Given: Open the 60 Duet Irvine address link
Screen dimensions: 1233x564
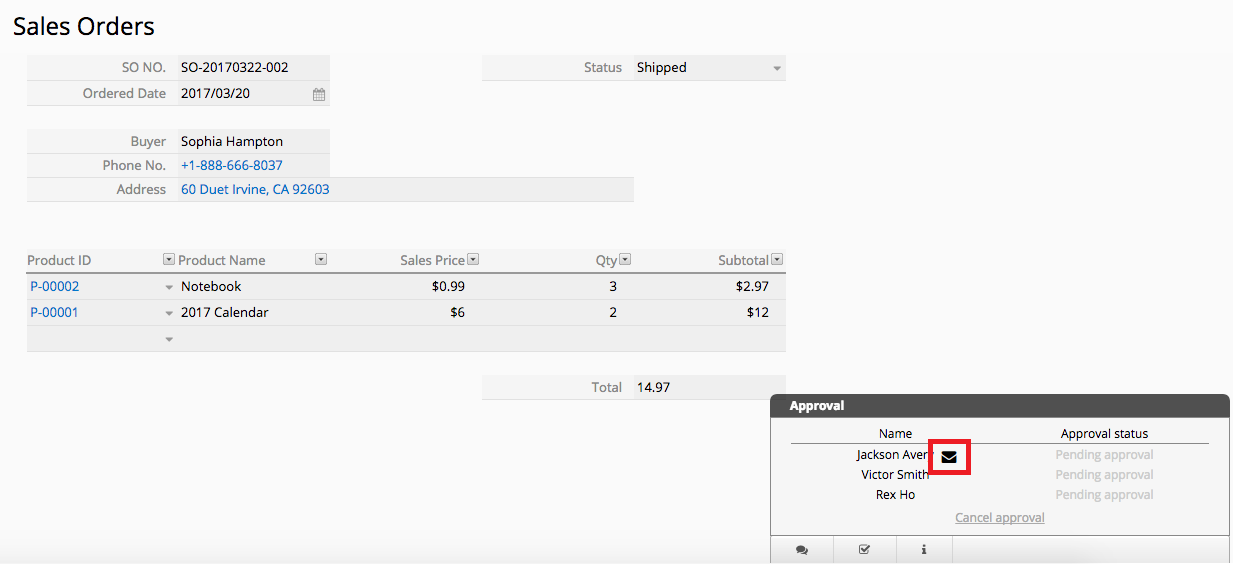Looking at the screenshot, I should 255,189.
